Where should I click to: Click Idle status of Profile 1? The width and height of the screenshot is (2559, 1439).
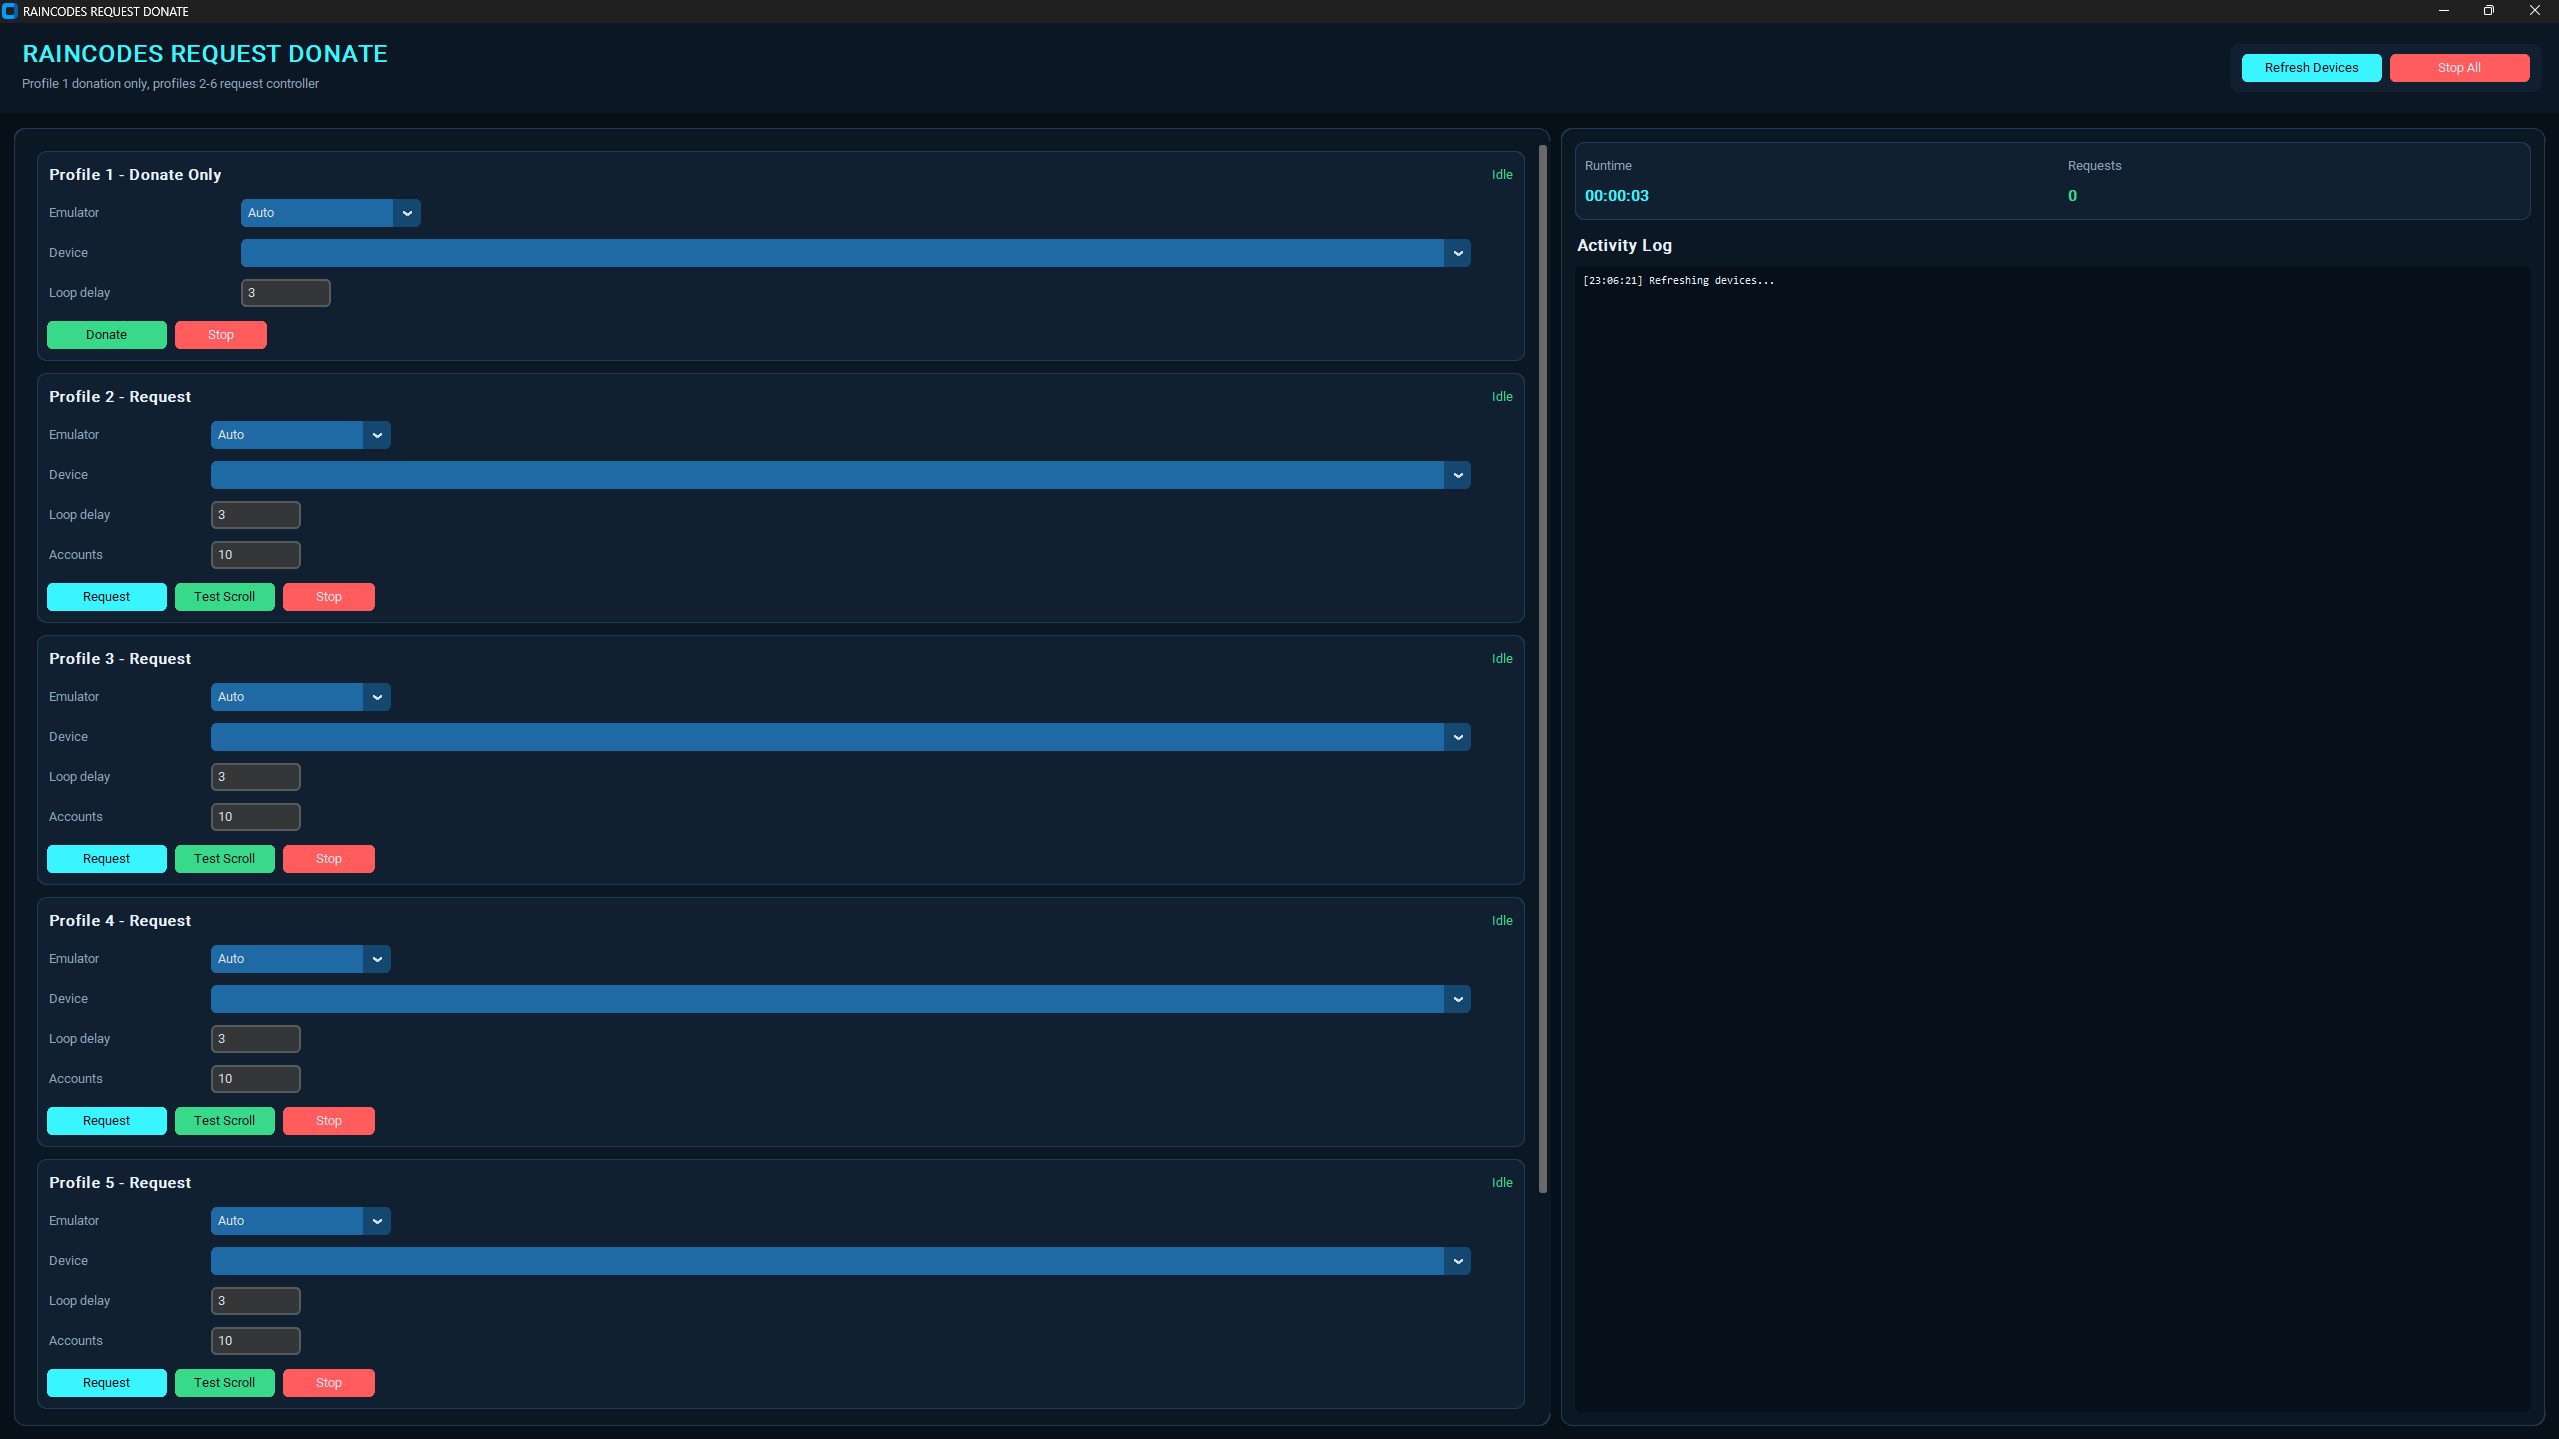pos(1502,175)
